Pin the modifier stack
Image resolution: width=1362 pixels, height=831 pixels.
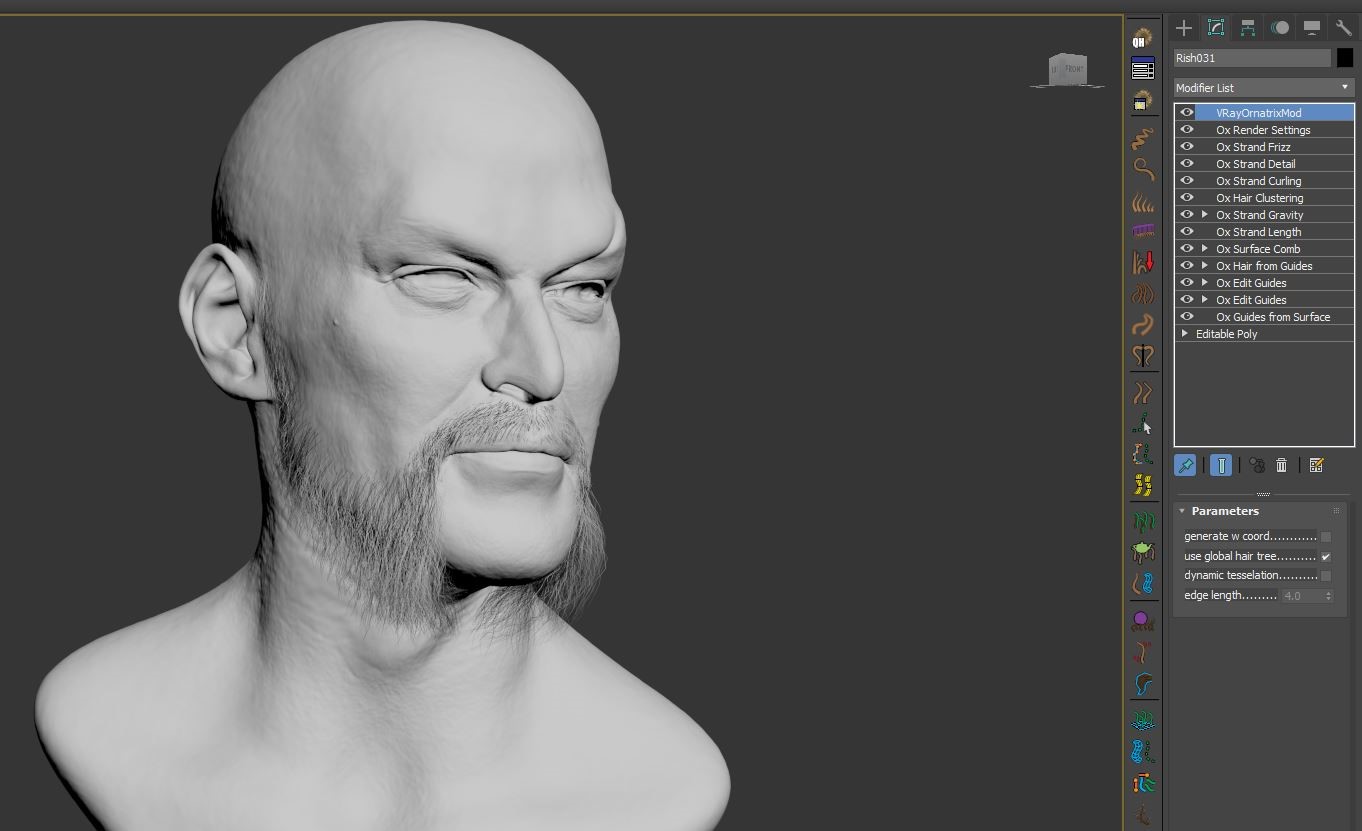(1185, 465)
